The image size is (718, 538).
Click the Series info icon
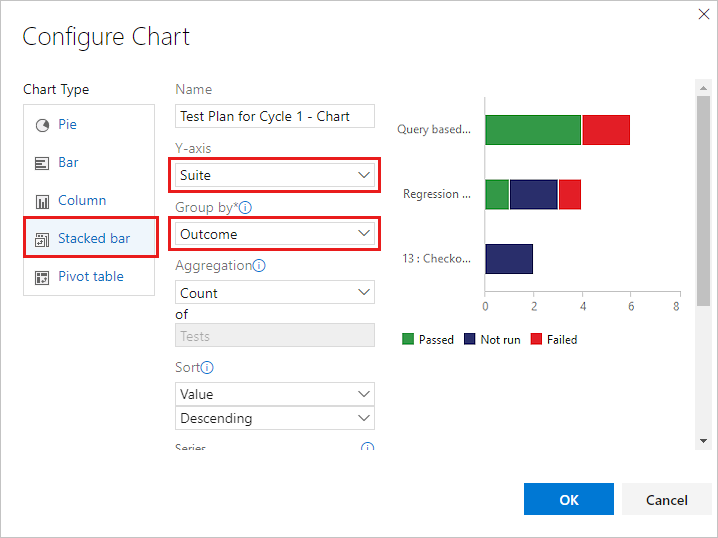[x=367, y=448]
